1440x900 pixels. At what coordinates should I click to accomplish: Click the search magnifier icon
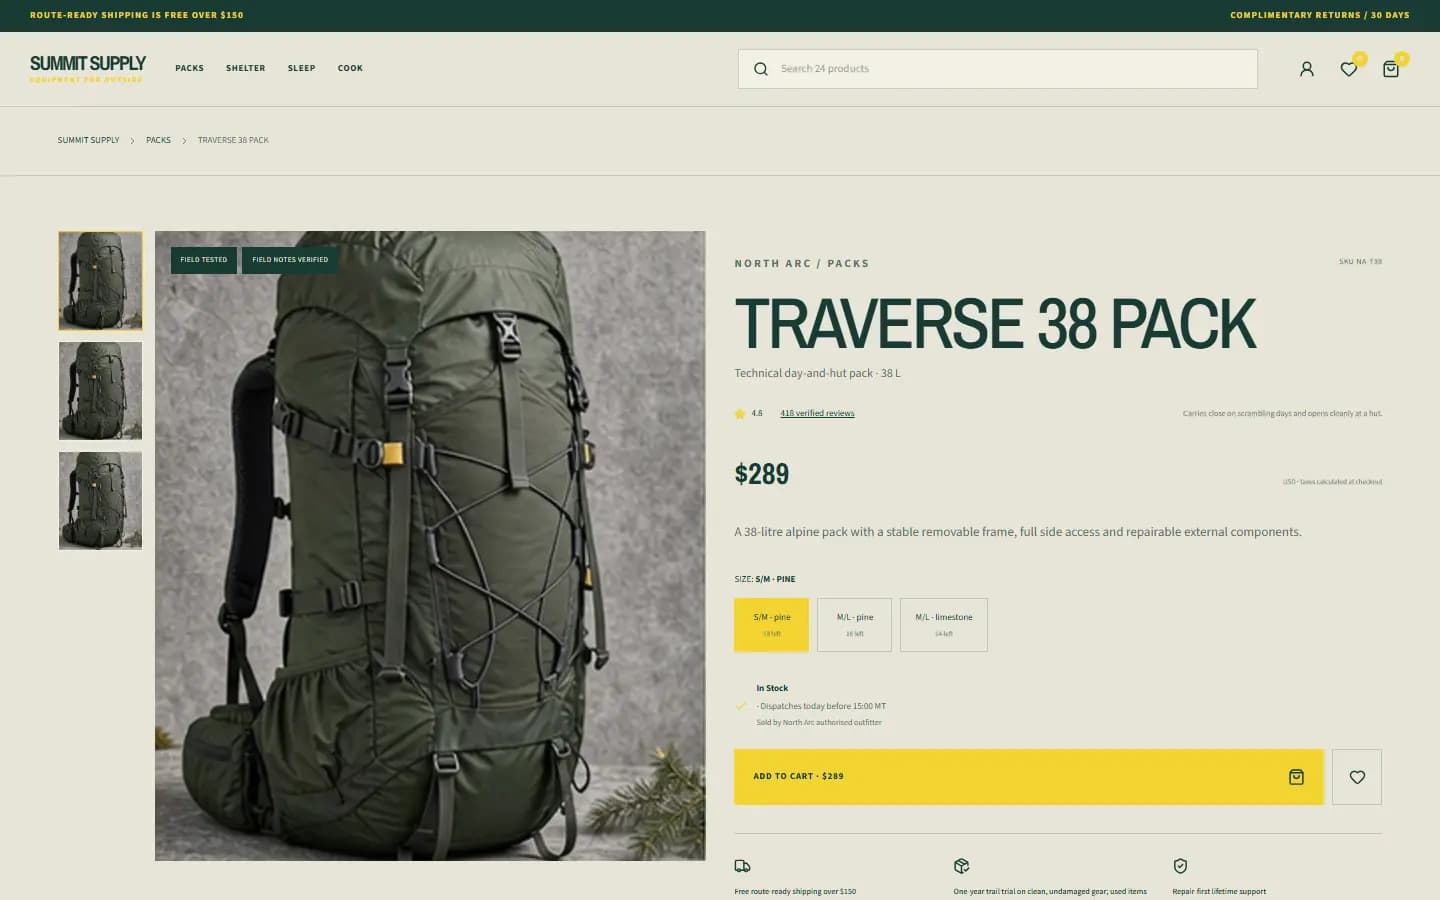pyautogui.click(x=761, y=69)
